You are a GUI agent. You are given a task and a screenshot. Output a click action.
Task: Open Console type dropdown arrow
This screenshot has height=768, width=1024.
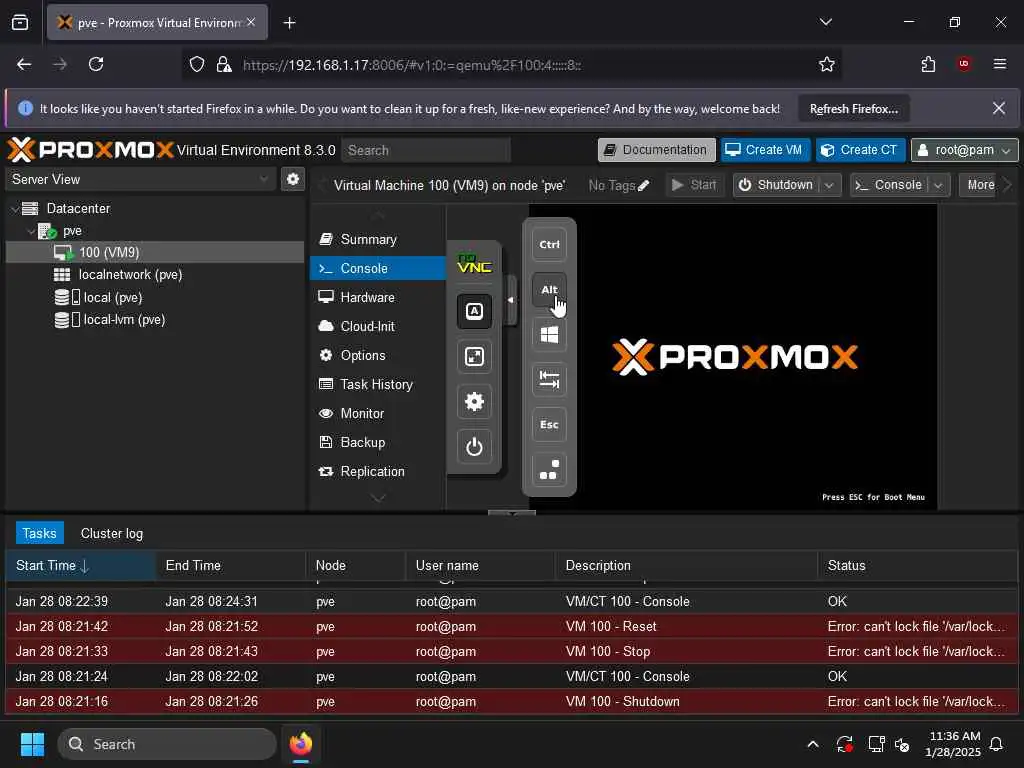938,185
